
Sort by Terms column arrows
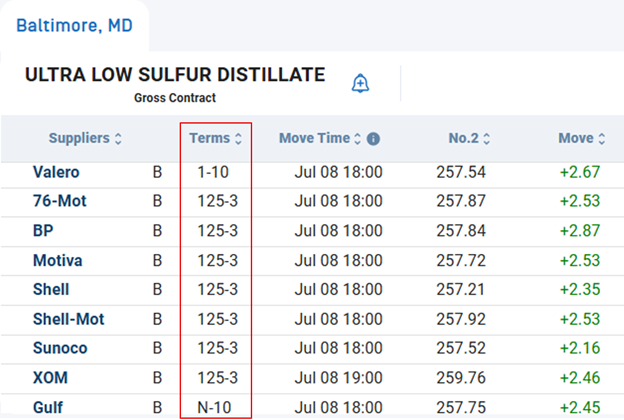pos(237,139)
